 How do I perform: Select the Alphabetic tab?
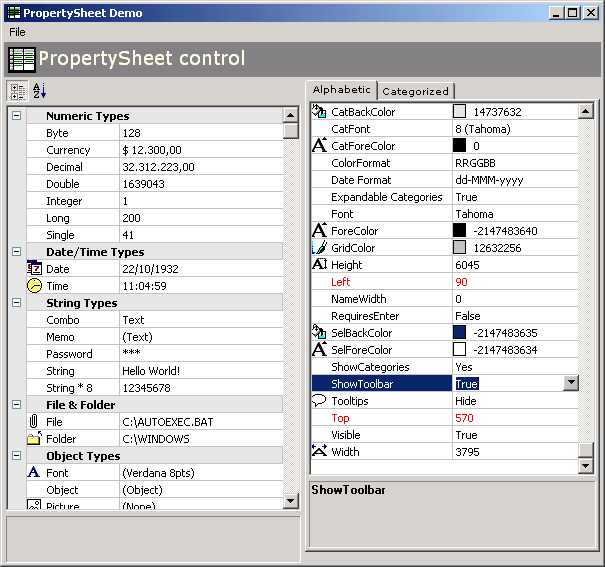point(341,90)
